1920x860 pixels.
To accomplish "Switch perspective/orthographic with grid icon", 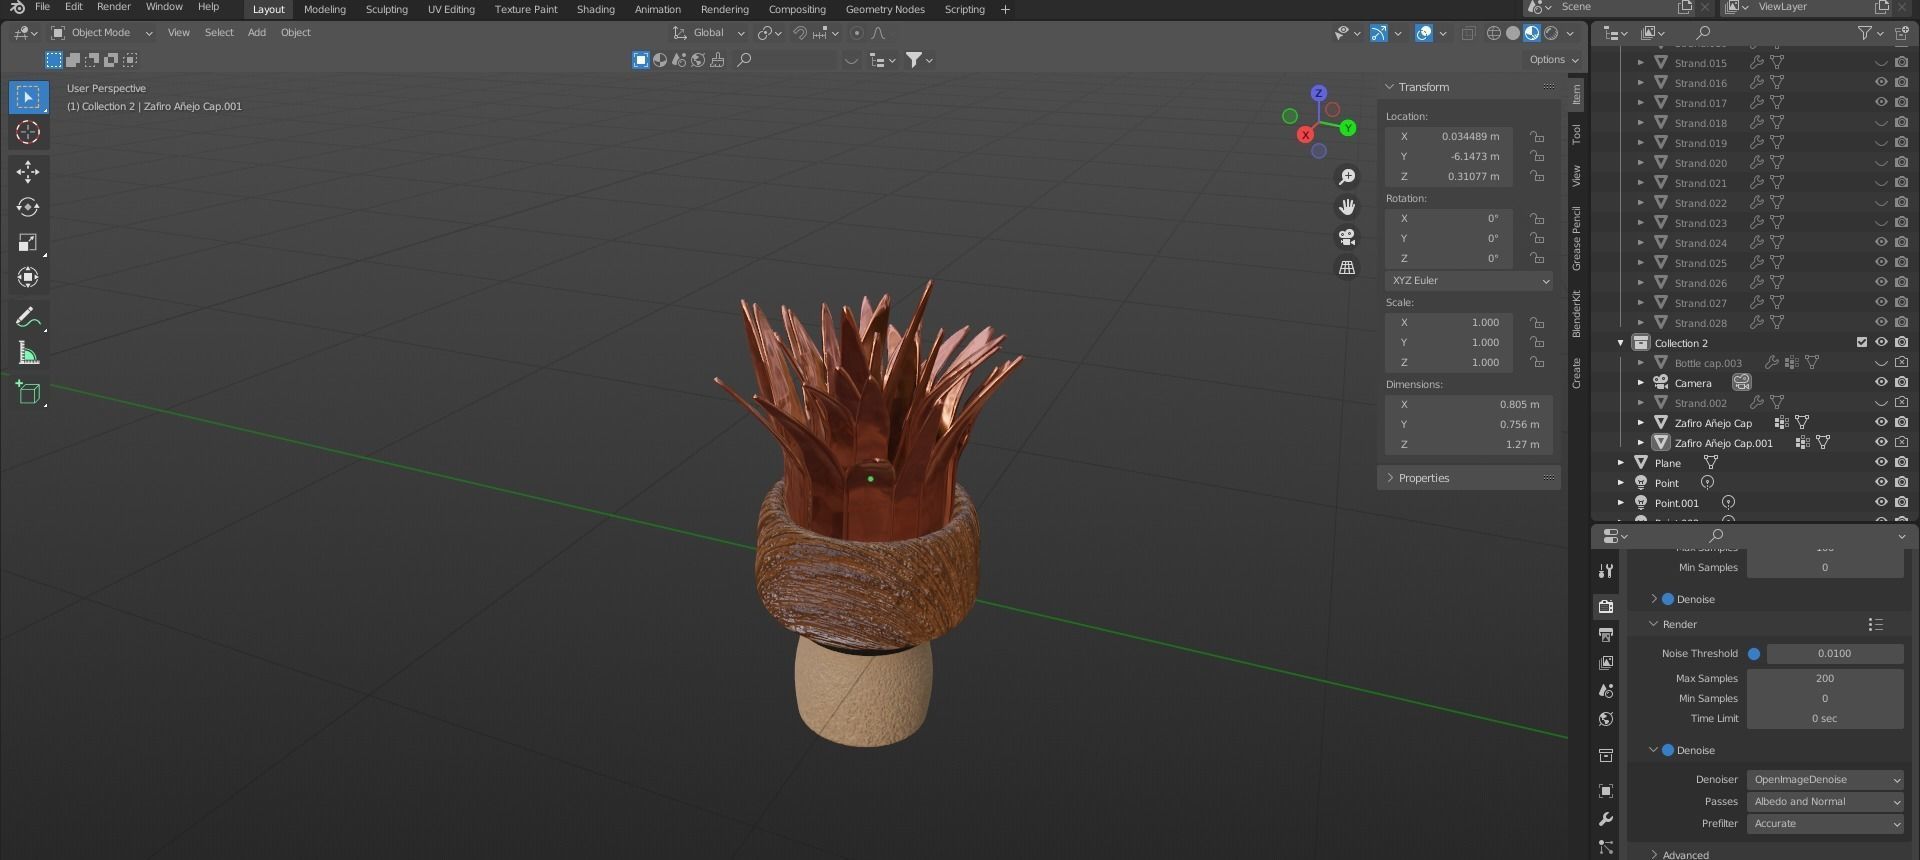I will coord(1347,267).
